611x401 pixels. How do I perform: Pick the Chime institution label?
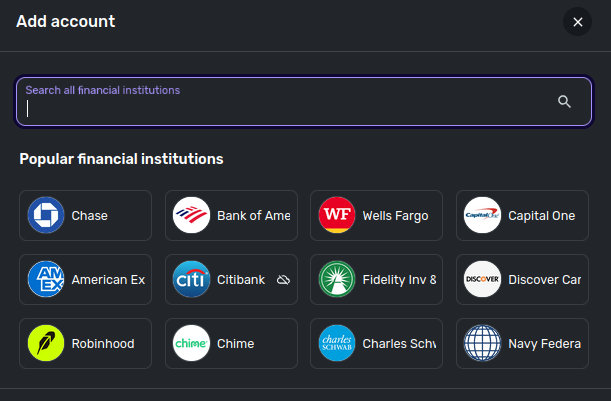pos(236,344)
